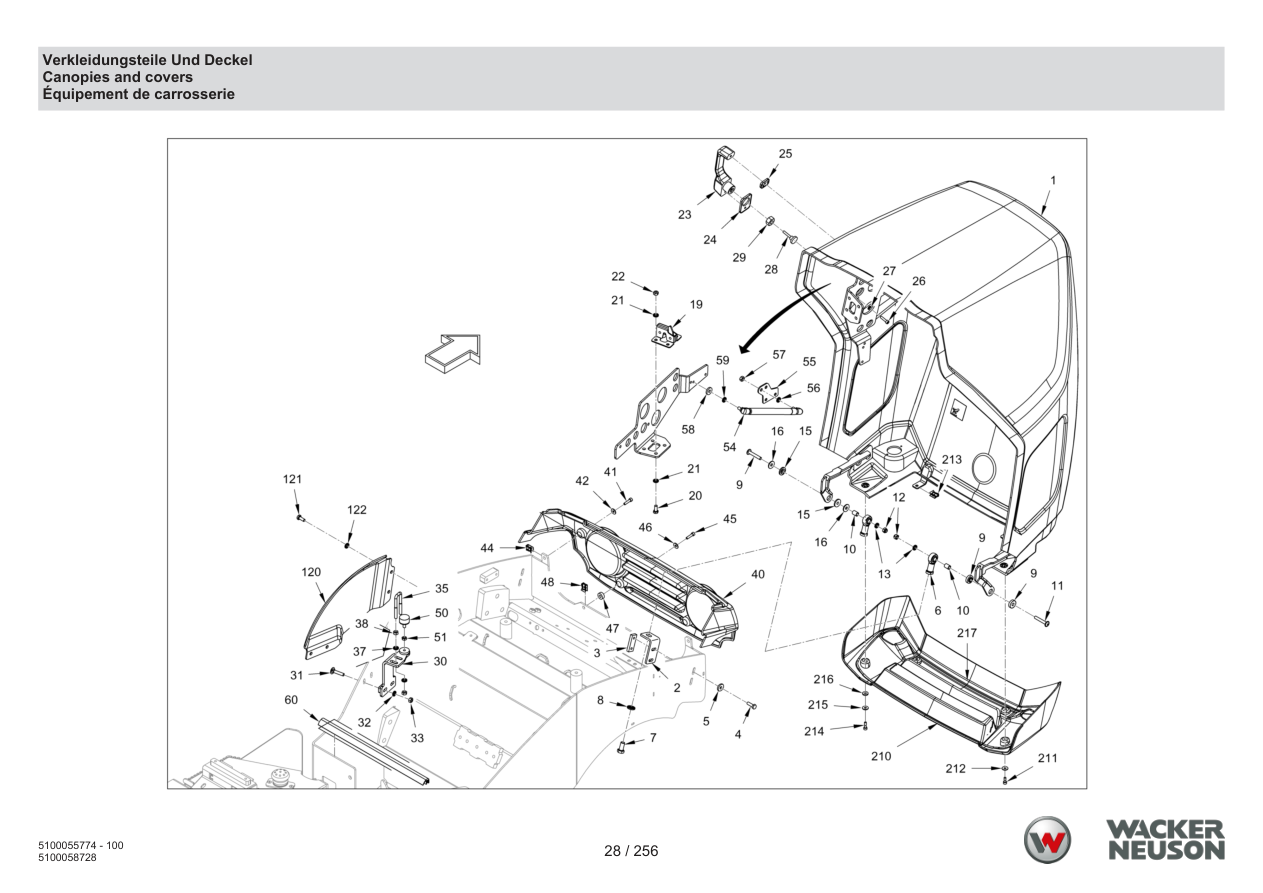This screenshot has height=893, width=1263.
Task: Click callout number 20
Action: pos(695,495)
